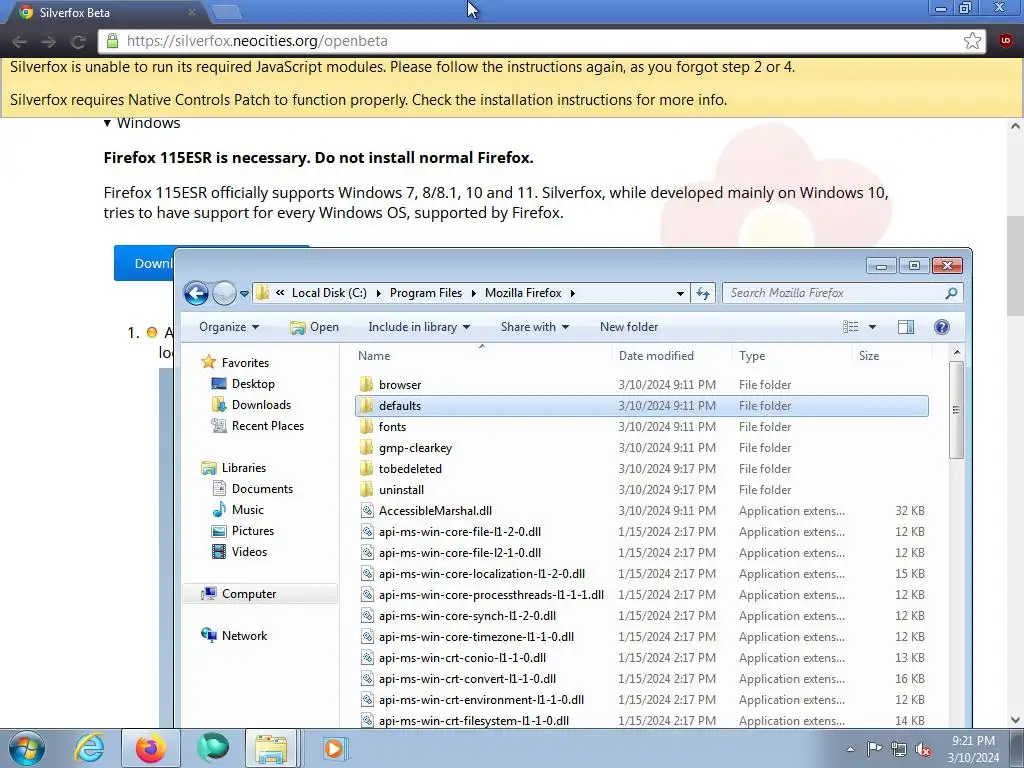Select the fonts folder

pos(641,426)
